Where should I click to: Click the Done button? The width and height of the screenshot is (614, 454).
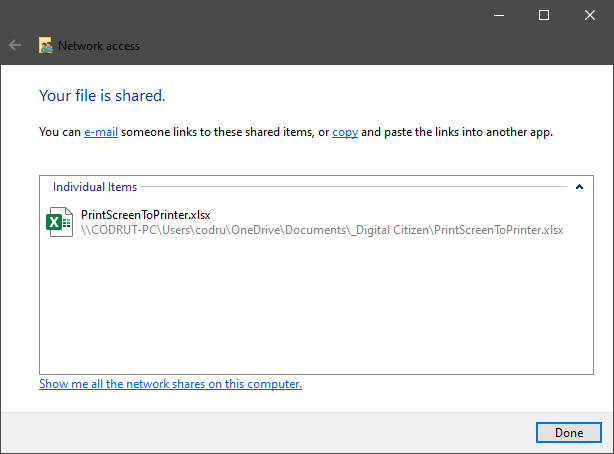pyautogui.click(x=569, y=432)
